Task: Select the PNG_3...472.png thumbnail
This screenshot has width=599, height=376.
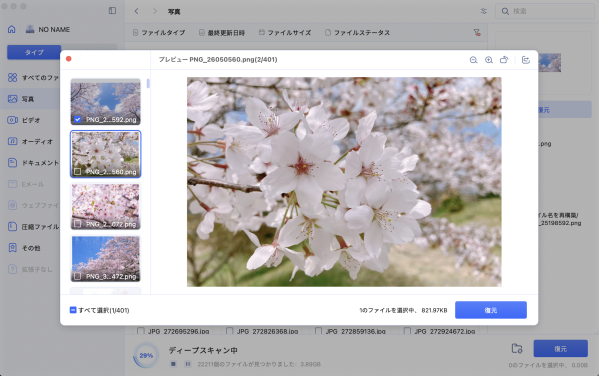Action: pos(105,258)
